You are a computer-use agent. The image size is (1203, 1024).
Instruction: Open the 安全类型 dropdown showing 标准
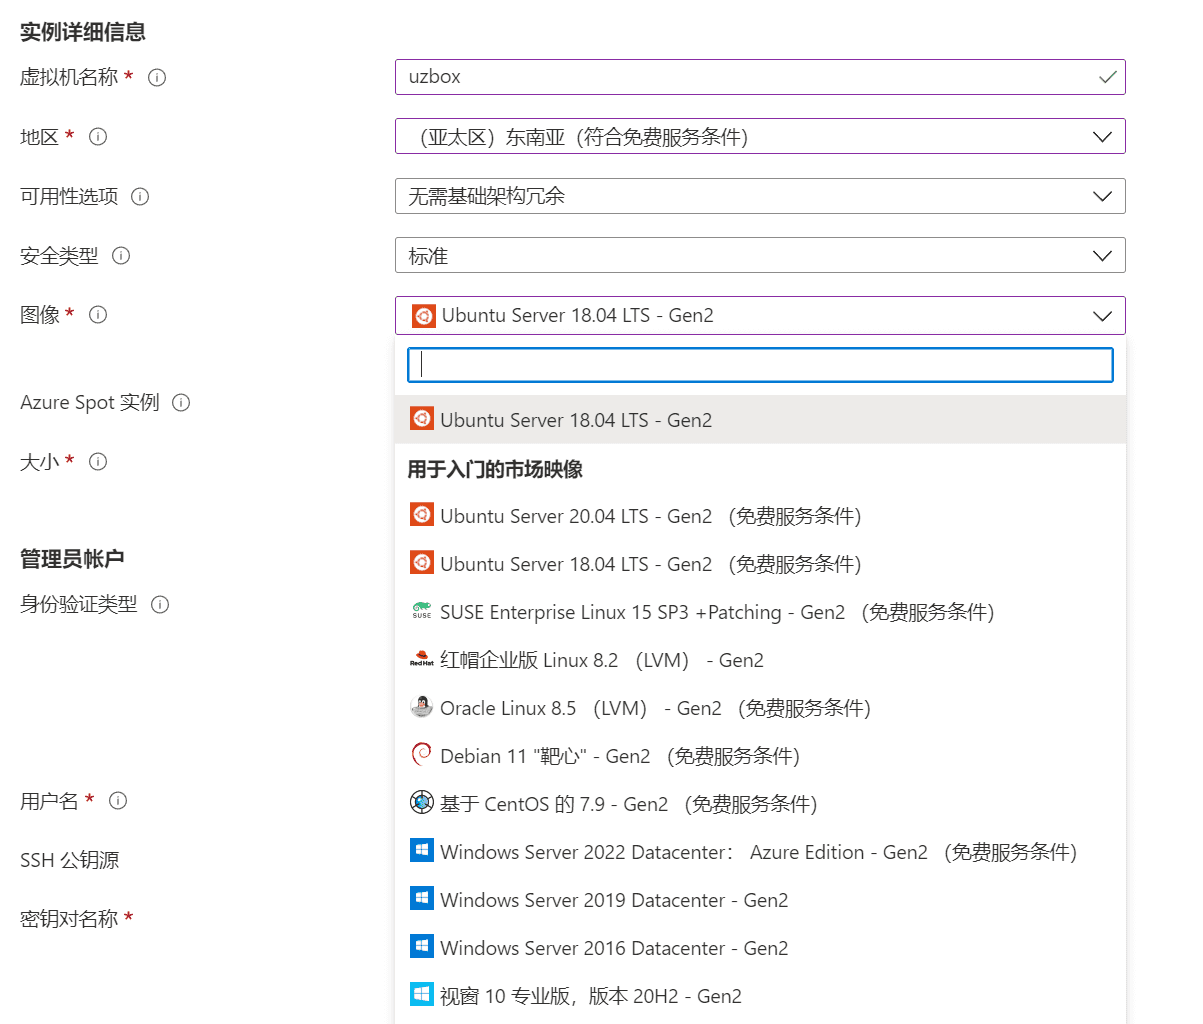coord(760,256)
